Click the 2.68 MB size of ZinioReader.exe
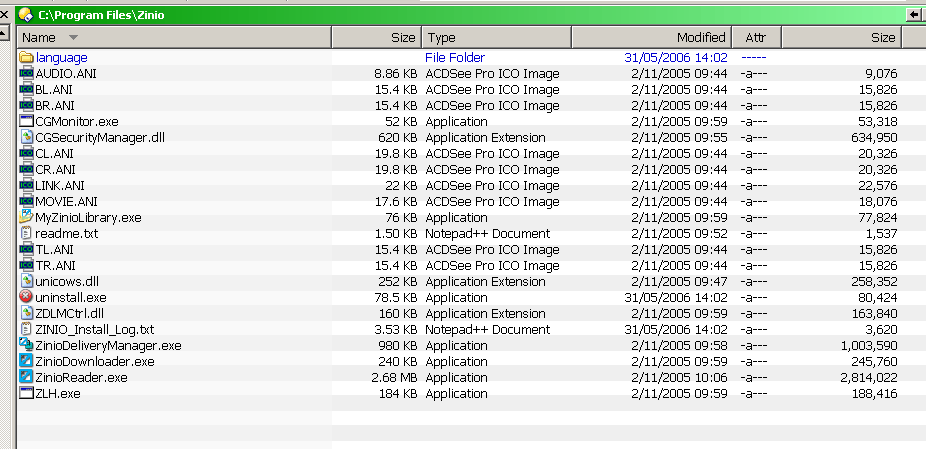The width and height of the screenshot is (926, 449). click(x=394, y=376)
